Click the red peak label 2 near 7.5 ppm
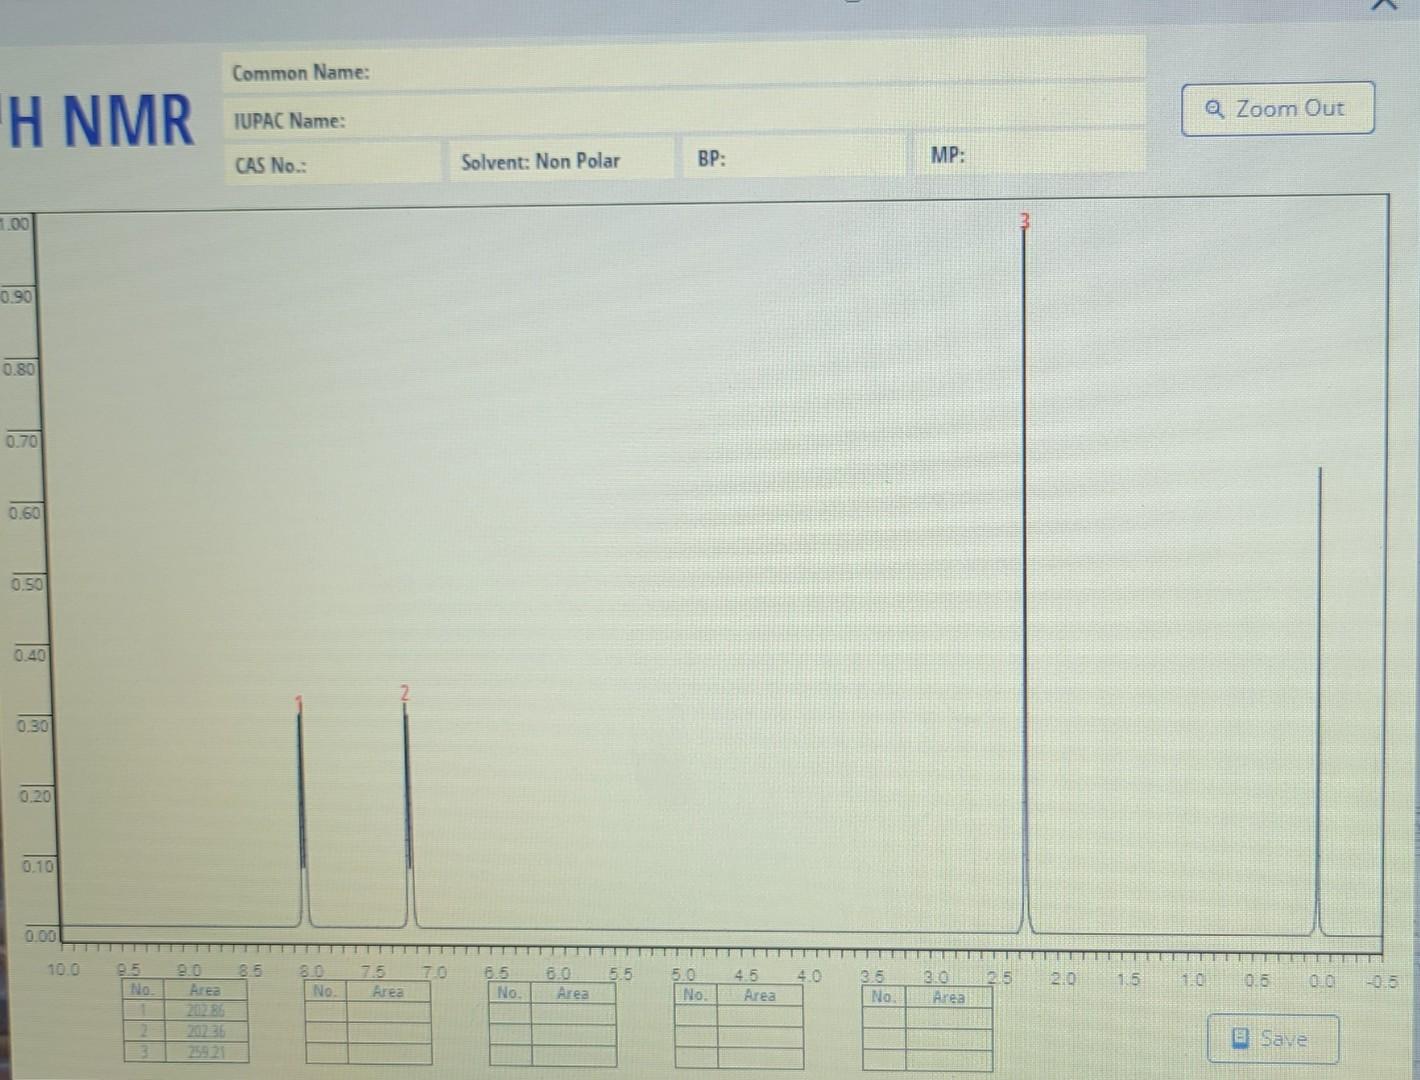1420x1080 pixels. 405,692
